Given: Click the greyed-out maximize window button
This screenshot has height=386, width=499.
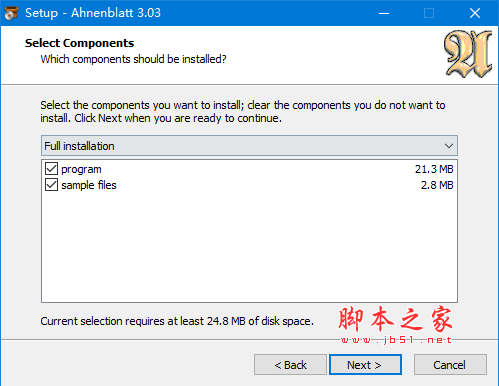Looking at the screenshot, I should coord(429,13).
